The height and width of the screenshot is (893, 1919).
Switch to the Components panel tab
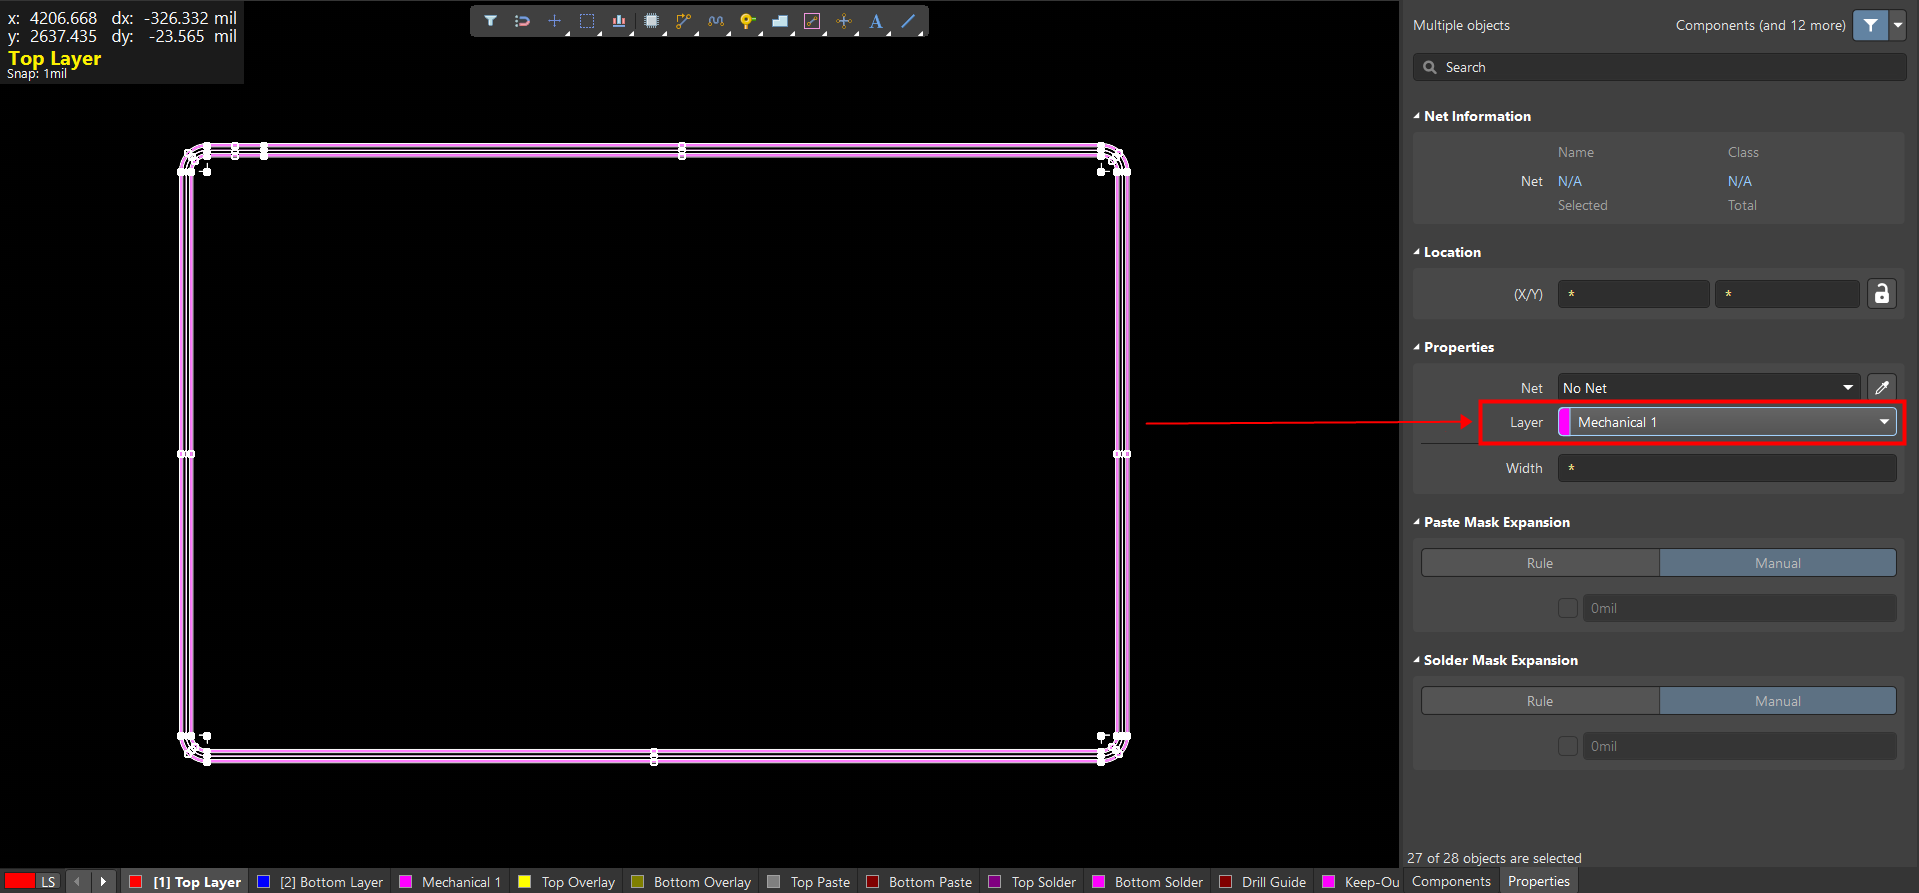click(1450, 881)
